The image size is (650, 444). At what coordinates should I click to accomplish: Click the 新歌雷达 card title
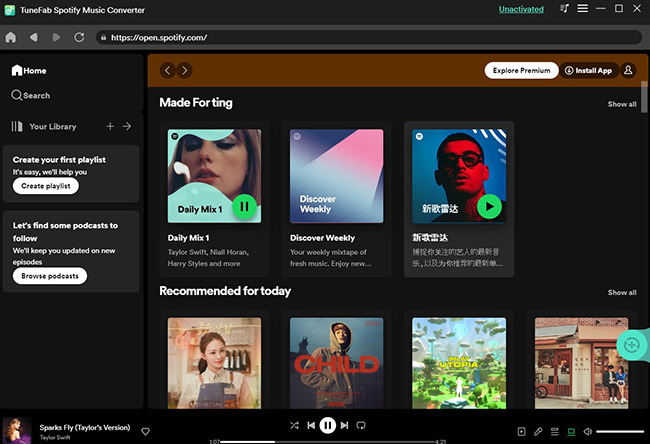point(430,238)
